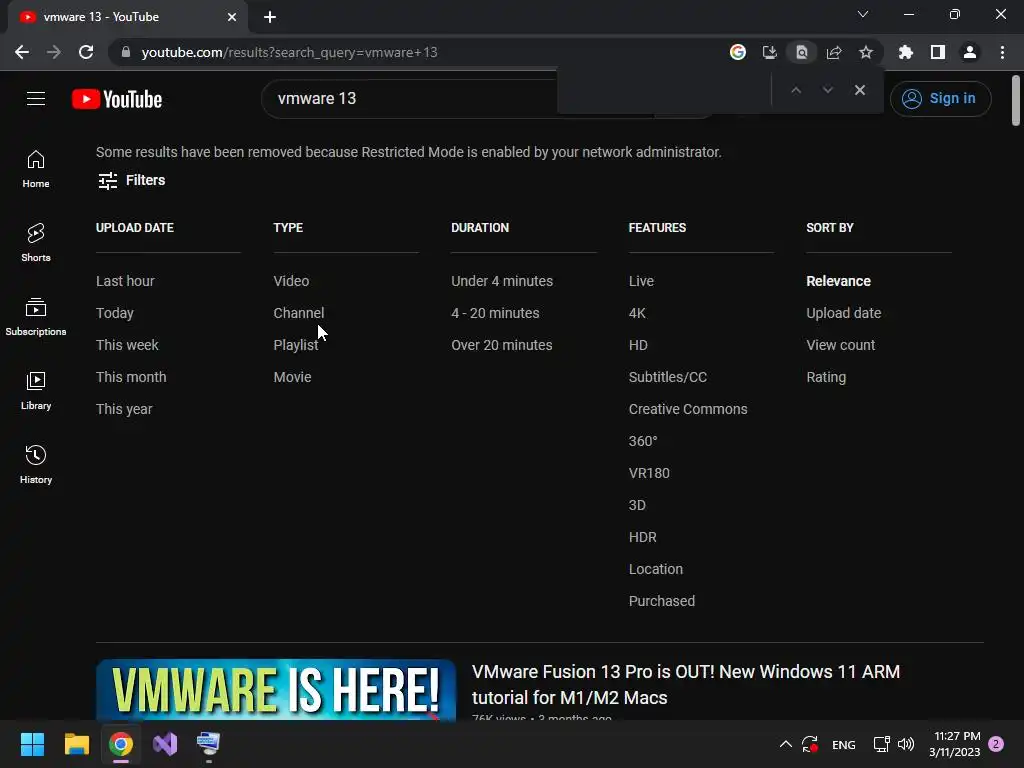Filter uploads to This month
Image resolution: width=1024 pixels, height=768 pixels.
coord(131,377)
